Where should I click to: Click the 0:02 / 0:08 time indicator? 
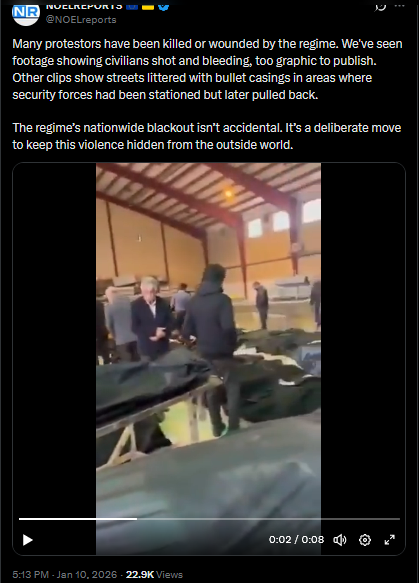[296, 539]
